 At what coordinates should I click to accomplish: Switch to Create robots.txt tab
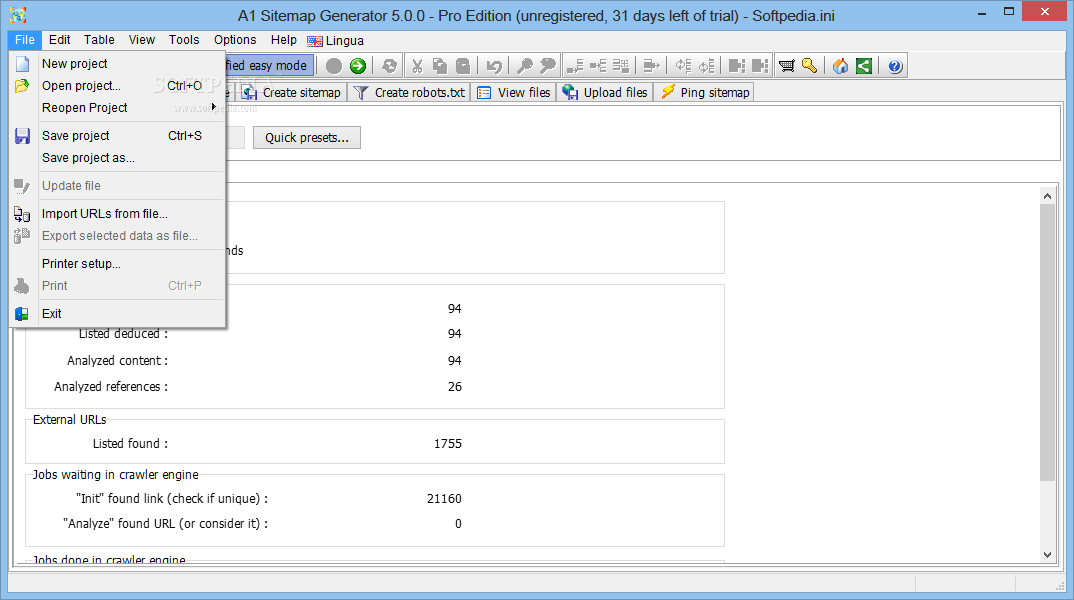410,92
